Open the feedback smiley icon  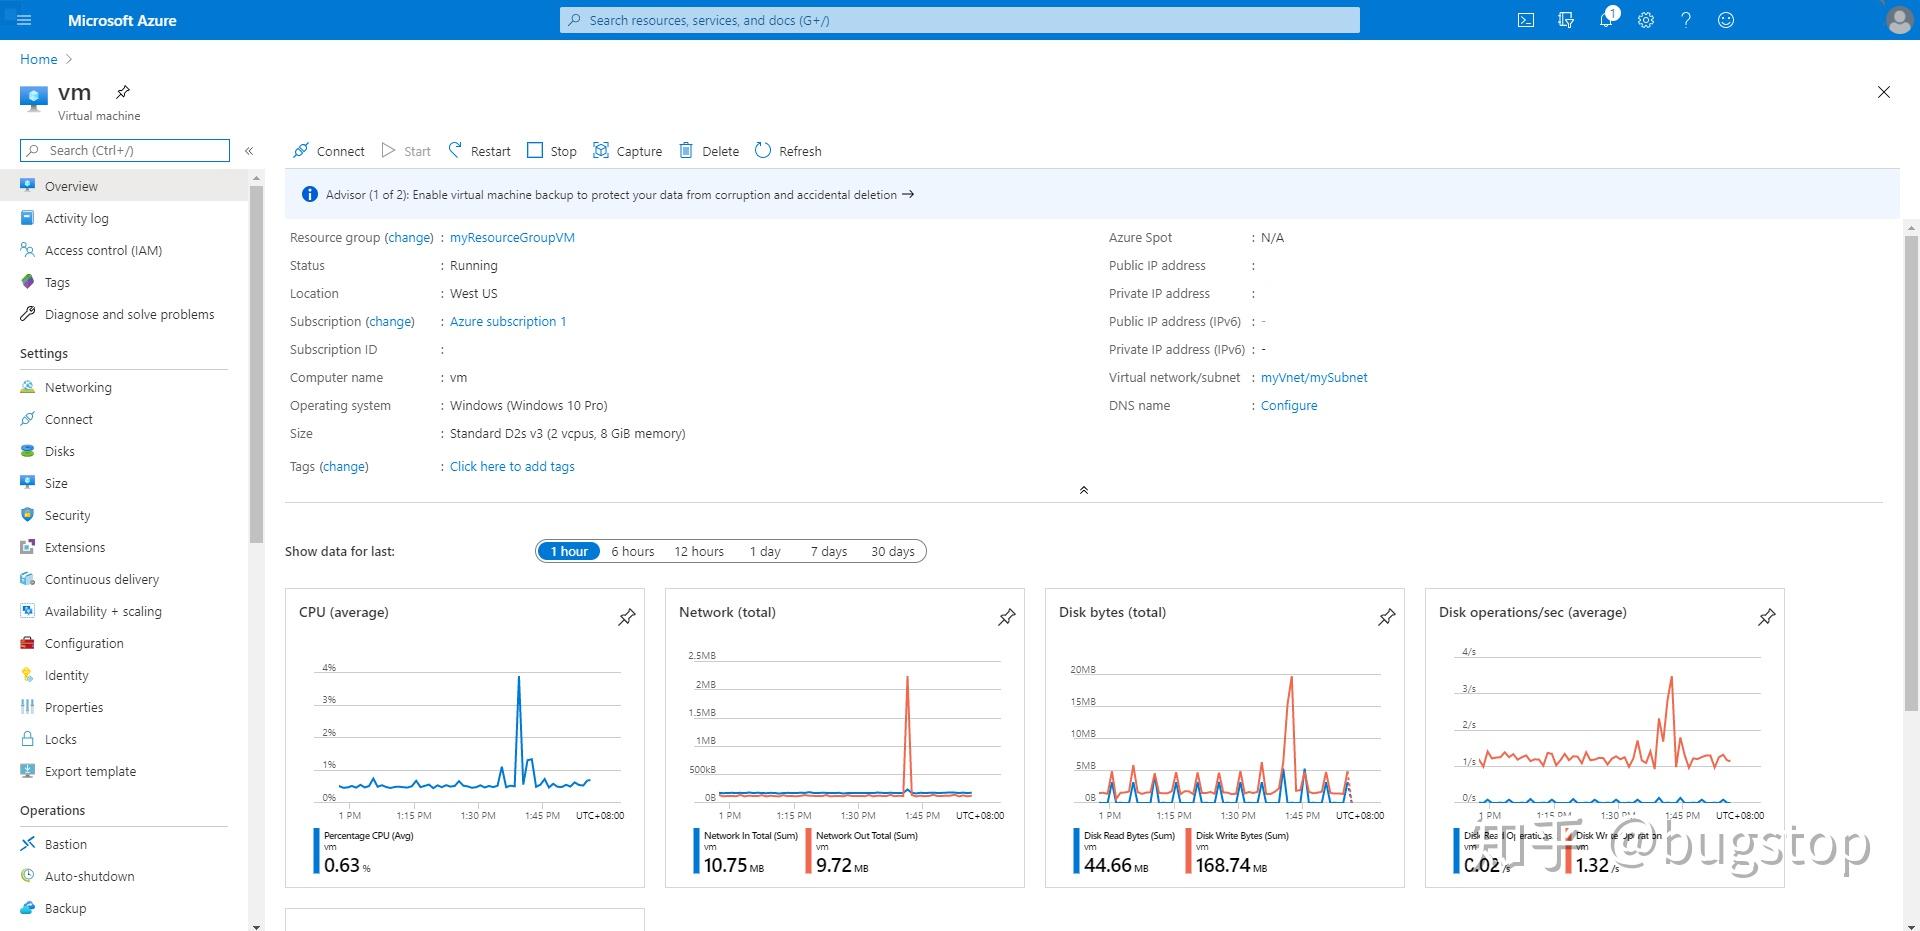[x=1726, y=20]
